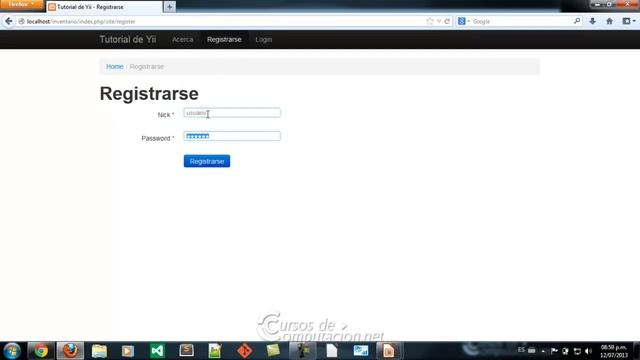Image resolution: width=640 pixels, height=360 pixels.
Task: Open the network tray icon
Action: pyautogui.click(x=577, y=351)
